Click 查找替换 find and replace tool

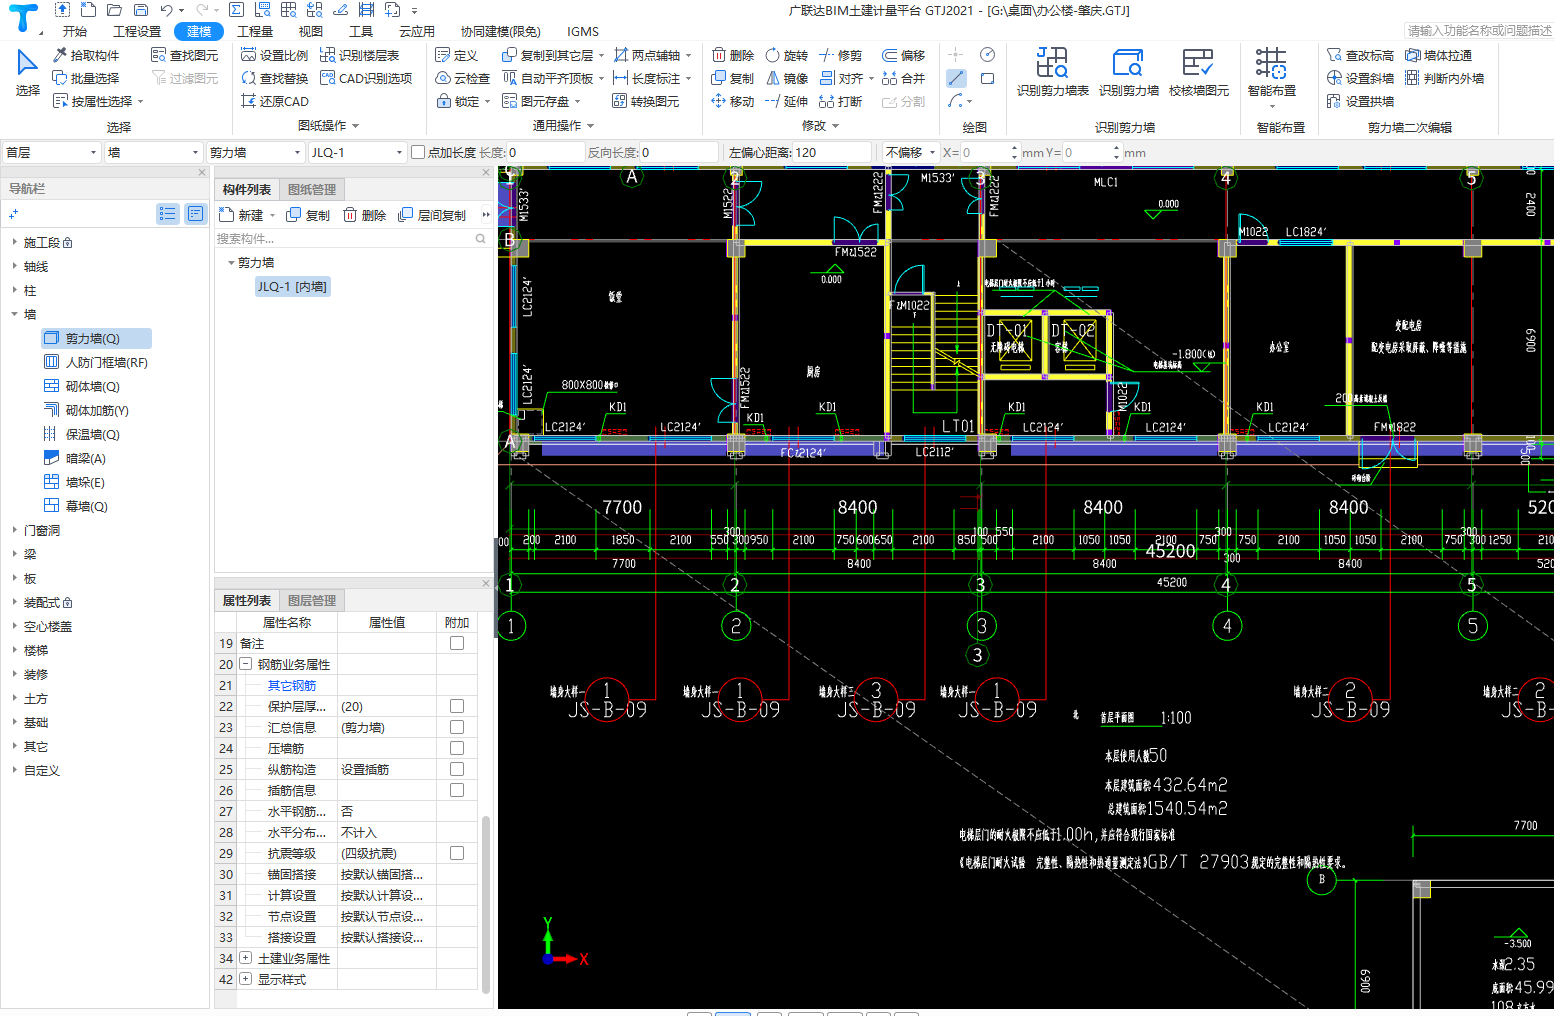click(x=275, y=78)
